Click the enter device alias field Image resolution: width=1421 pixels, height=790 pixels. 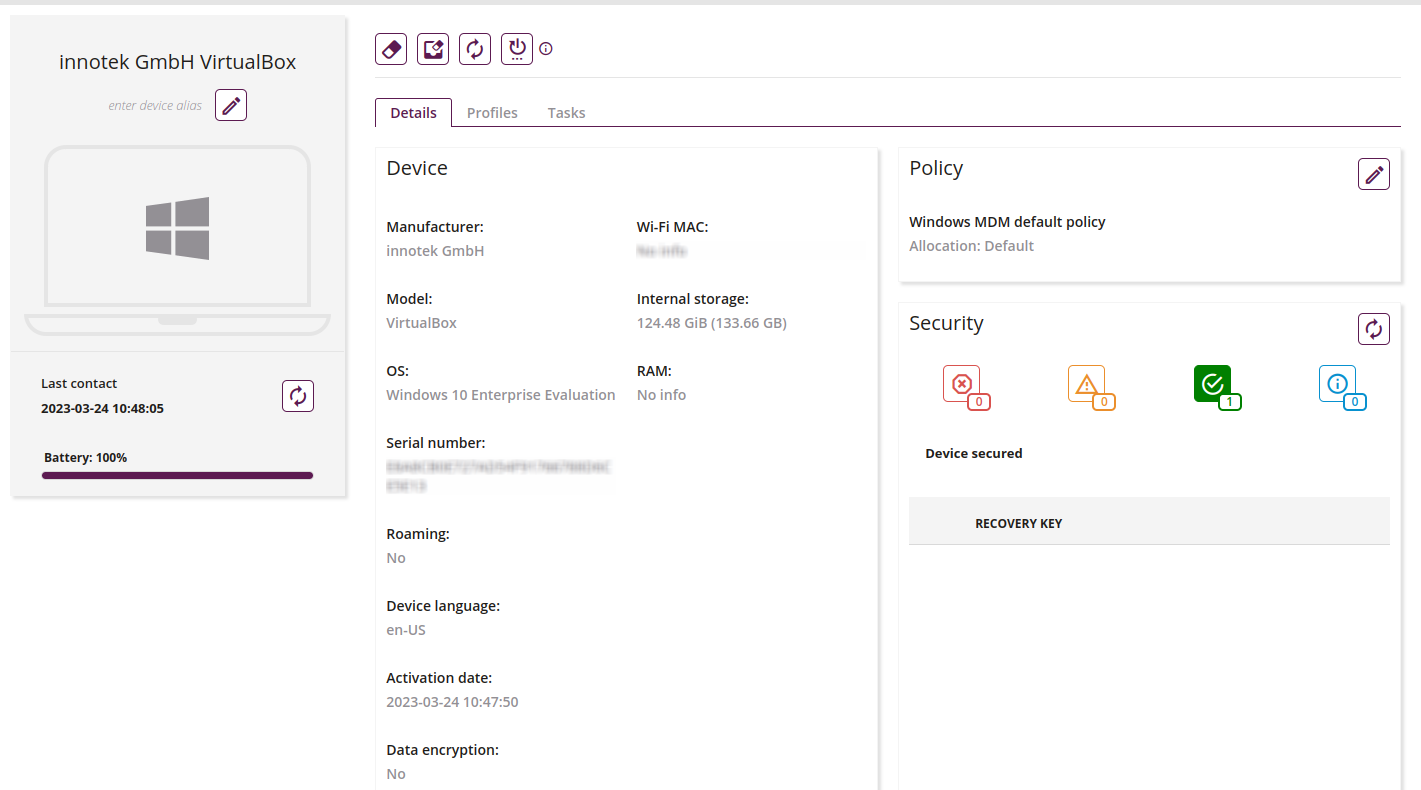coord(155,105)
